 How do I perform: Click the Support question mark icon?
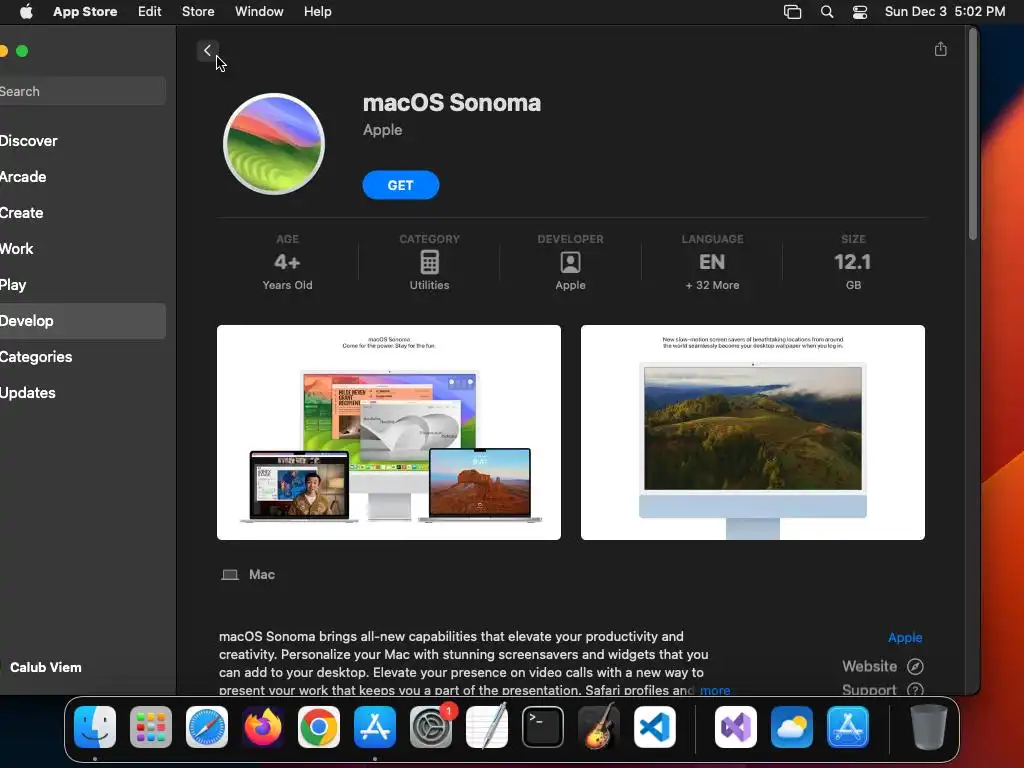[x=915, y=690]
